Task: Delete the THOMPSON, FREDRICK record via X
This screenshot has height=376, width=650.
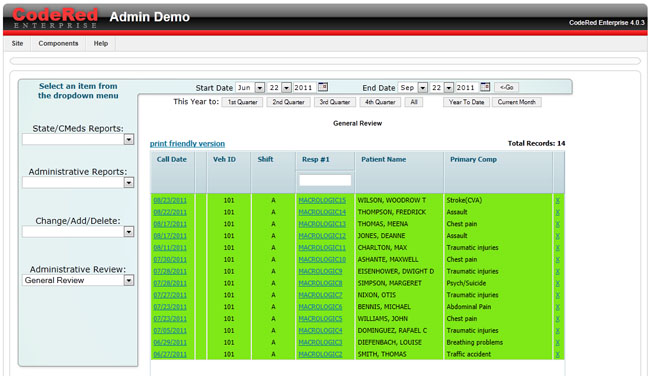Action: 558,212
